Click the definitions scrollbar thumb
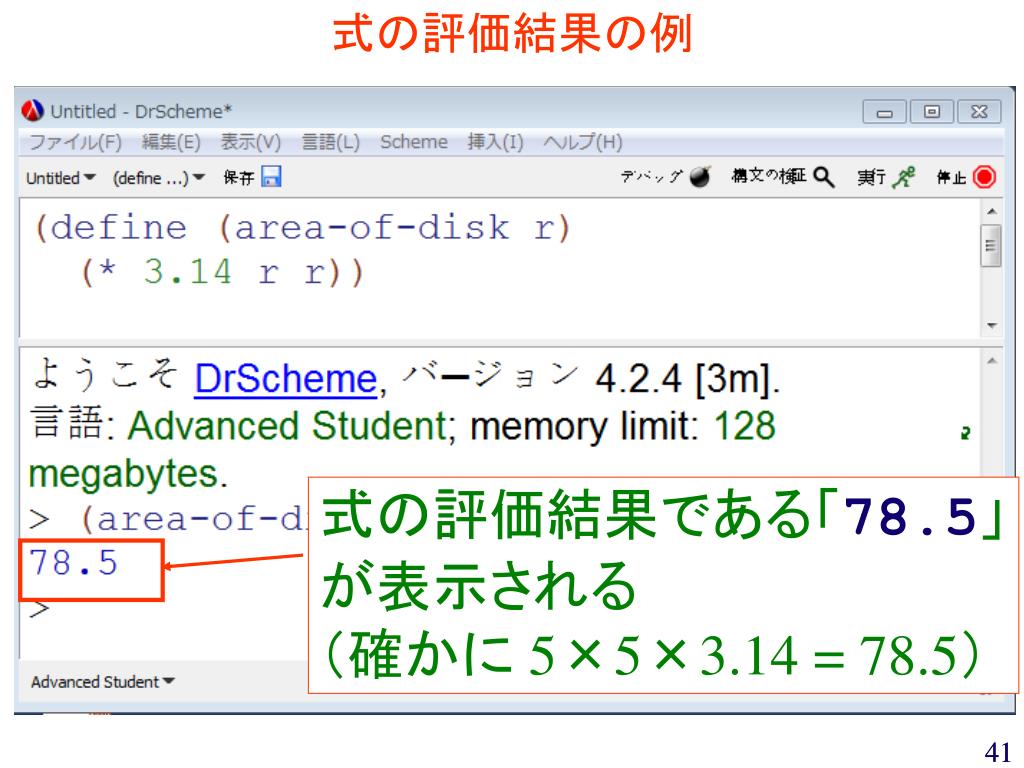The image size is (1024, 768). [x=991, y=246]
